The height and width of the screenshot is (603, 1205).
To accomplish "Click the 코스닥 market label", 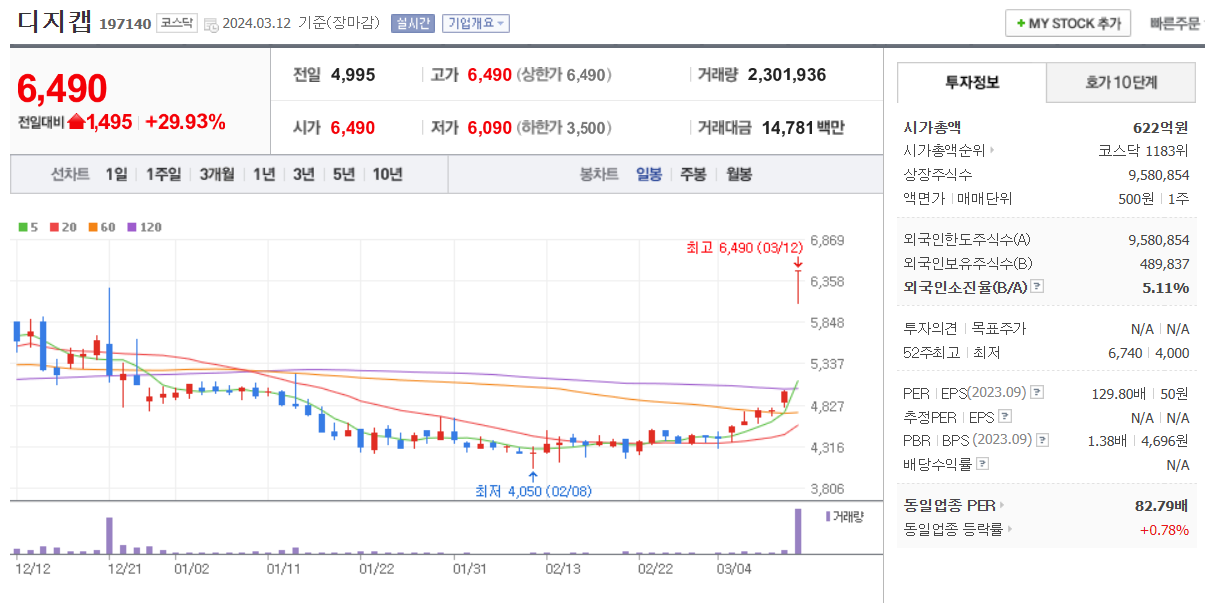I will point(177,23).
